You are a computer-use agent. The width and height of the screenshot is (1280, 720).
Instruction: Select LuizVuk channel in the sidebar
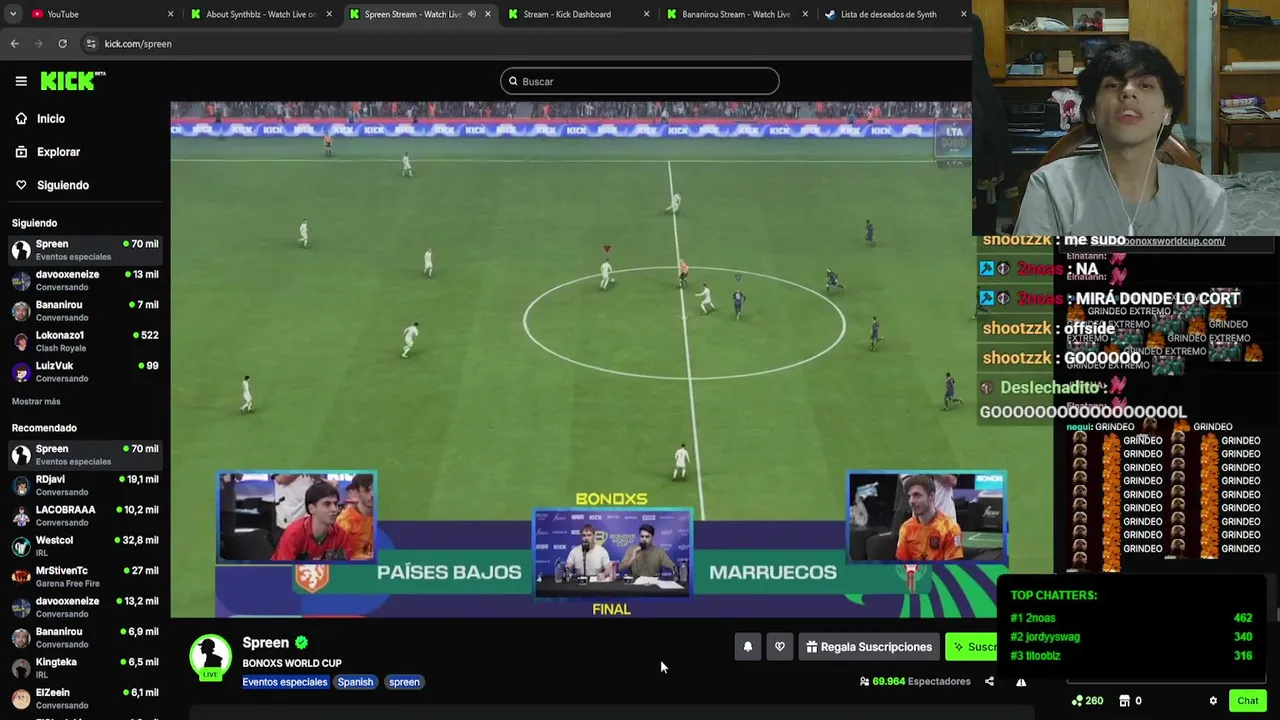tap(84, 371)
